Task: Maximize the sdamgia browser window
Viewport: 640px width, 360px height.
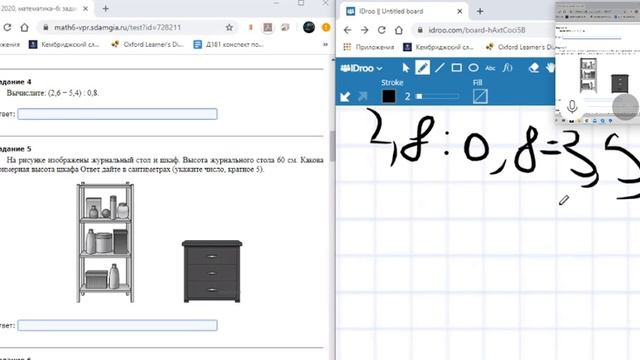Action: [301, 3]
